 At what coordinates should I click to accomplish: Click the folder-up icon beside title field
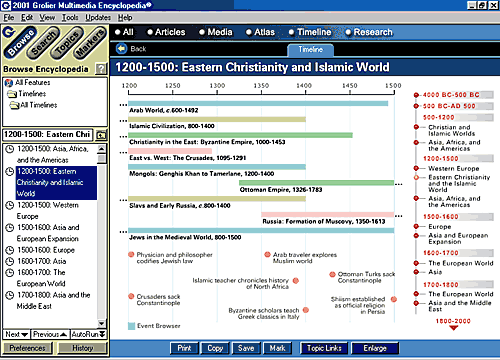(101, 135)
